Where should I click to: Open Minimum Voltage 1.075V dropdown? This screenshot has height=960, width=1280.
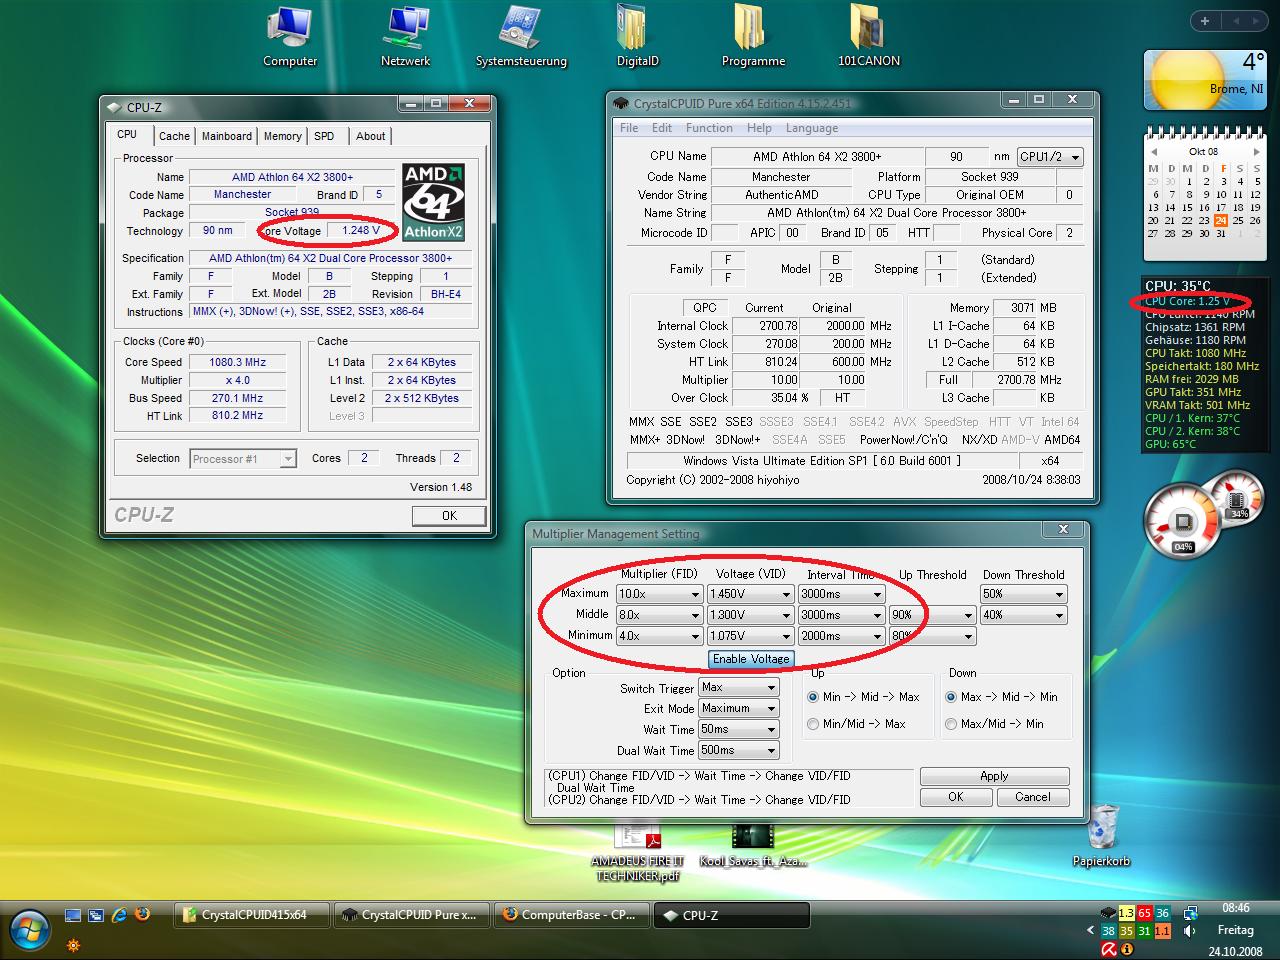point(750,636)
